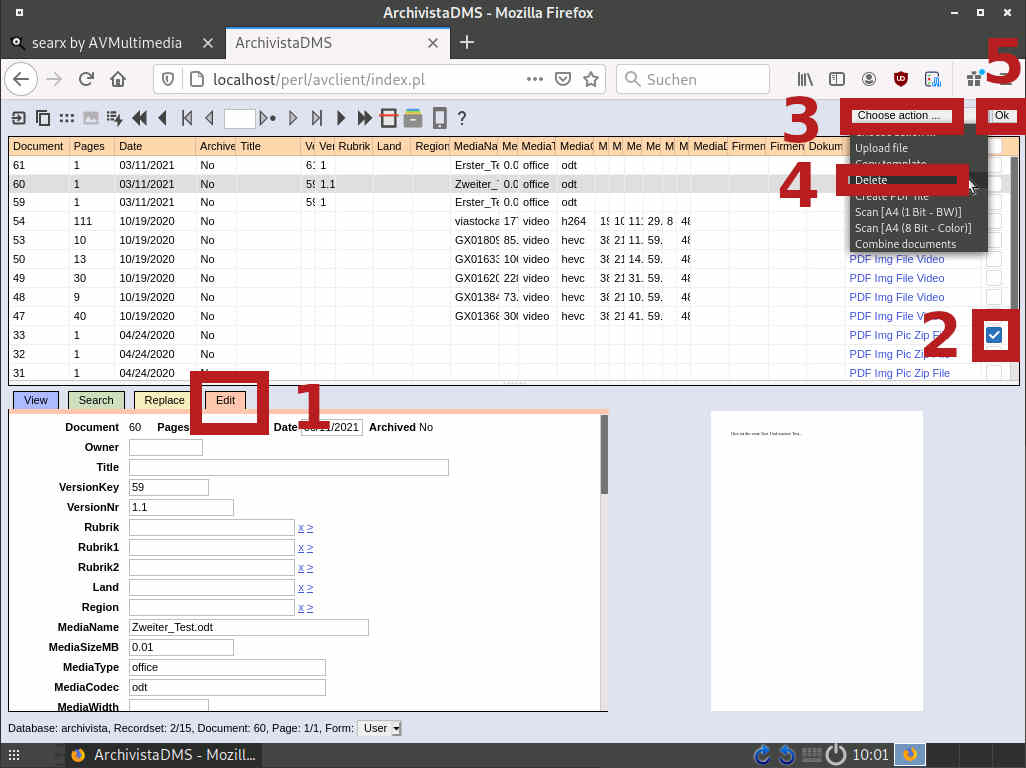Toggle Firefox sidebar view icon
Viewport: 1026px width, 768px height.
click(x=837, y=79)
